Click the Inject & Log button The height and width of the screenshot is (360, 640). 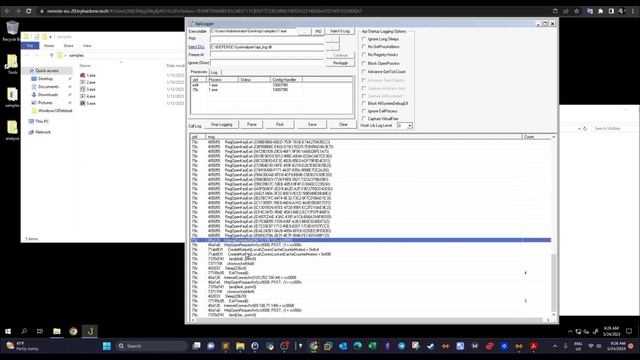coord(340,31)
